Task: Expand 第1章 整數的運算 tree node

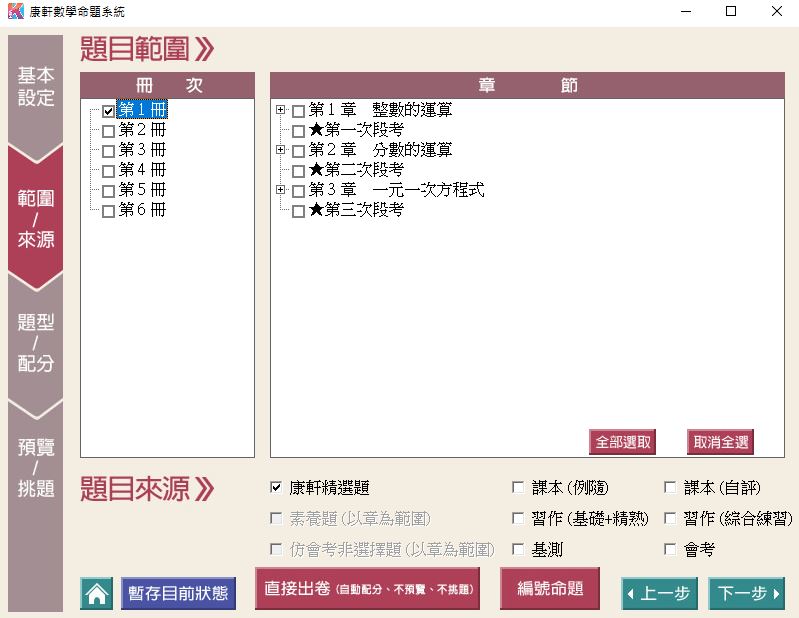Action: coord(281,110)
